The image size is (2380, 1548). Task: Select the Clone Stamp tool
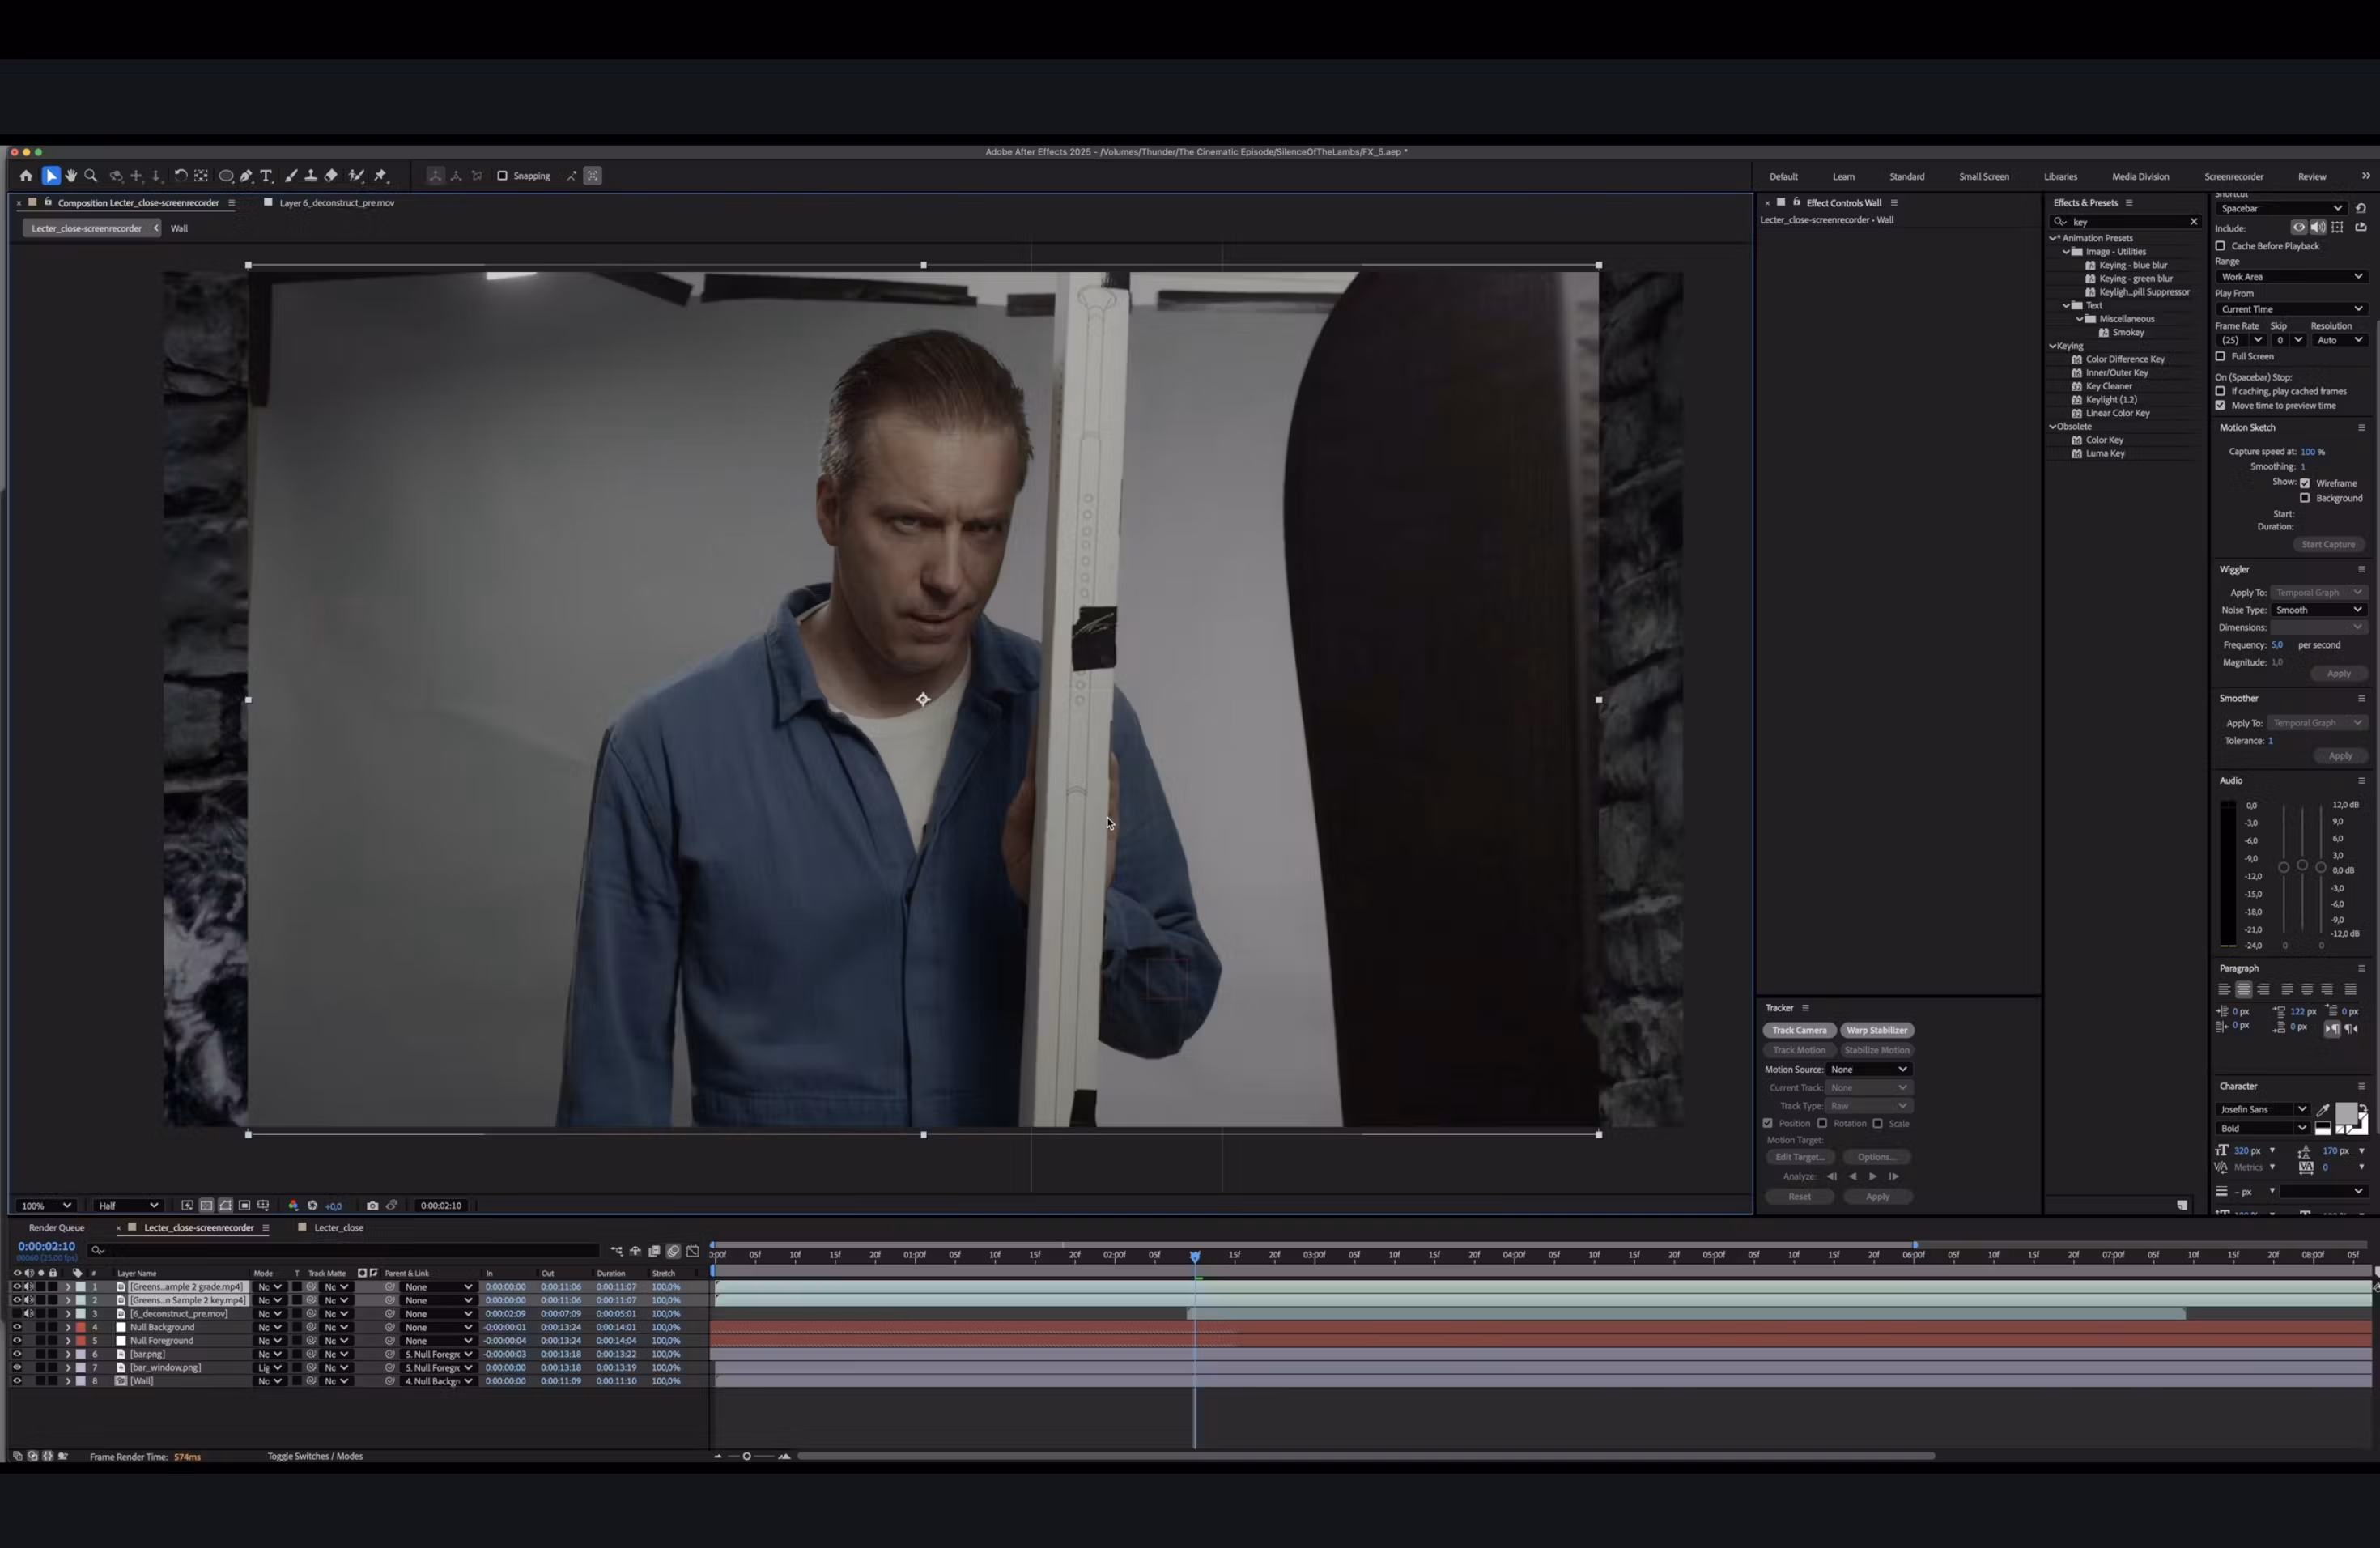click(x=311, y=176)
